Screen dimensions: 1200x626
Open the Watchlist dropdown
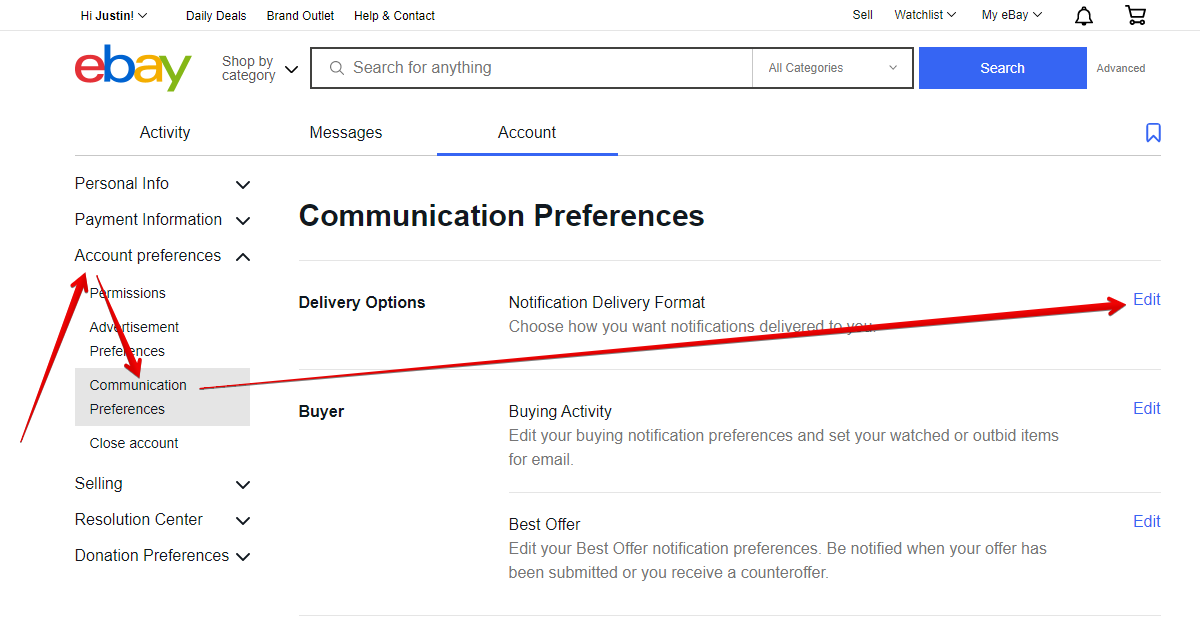[x=925, y=15]
